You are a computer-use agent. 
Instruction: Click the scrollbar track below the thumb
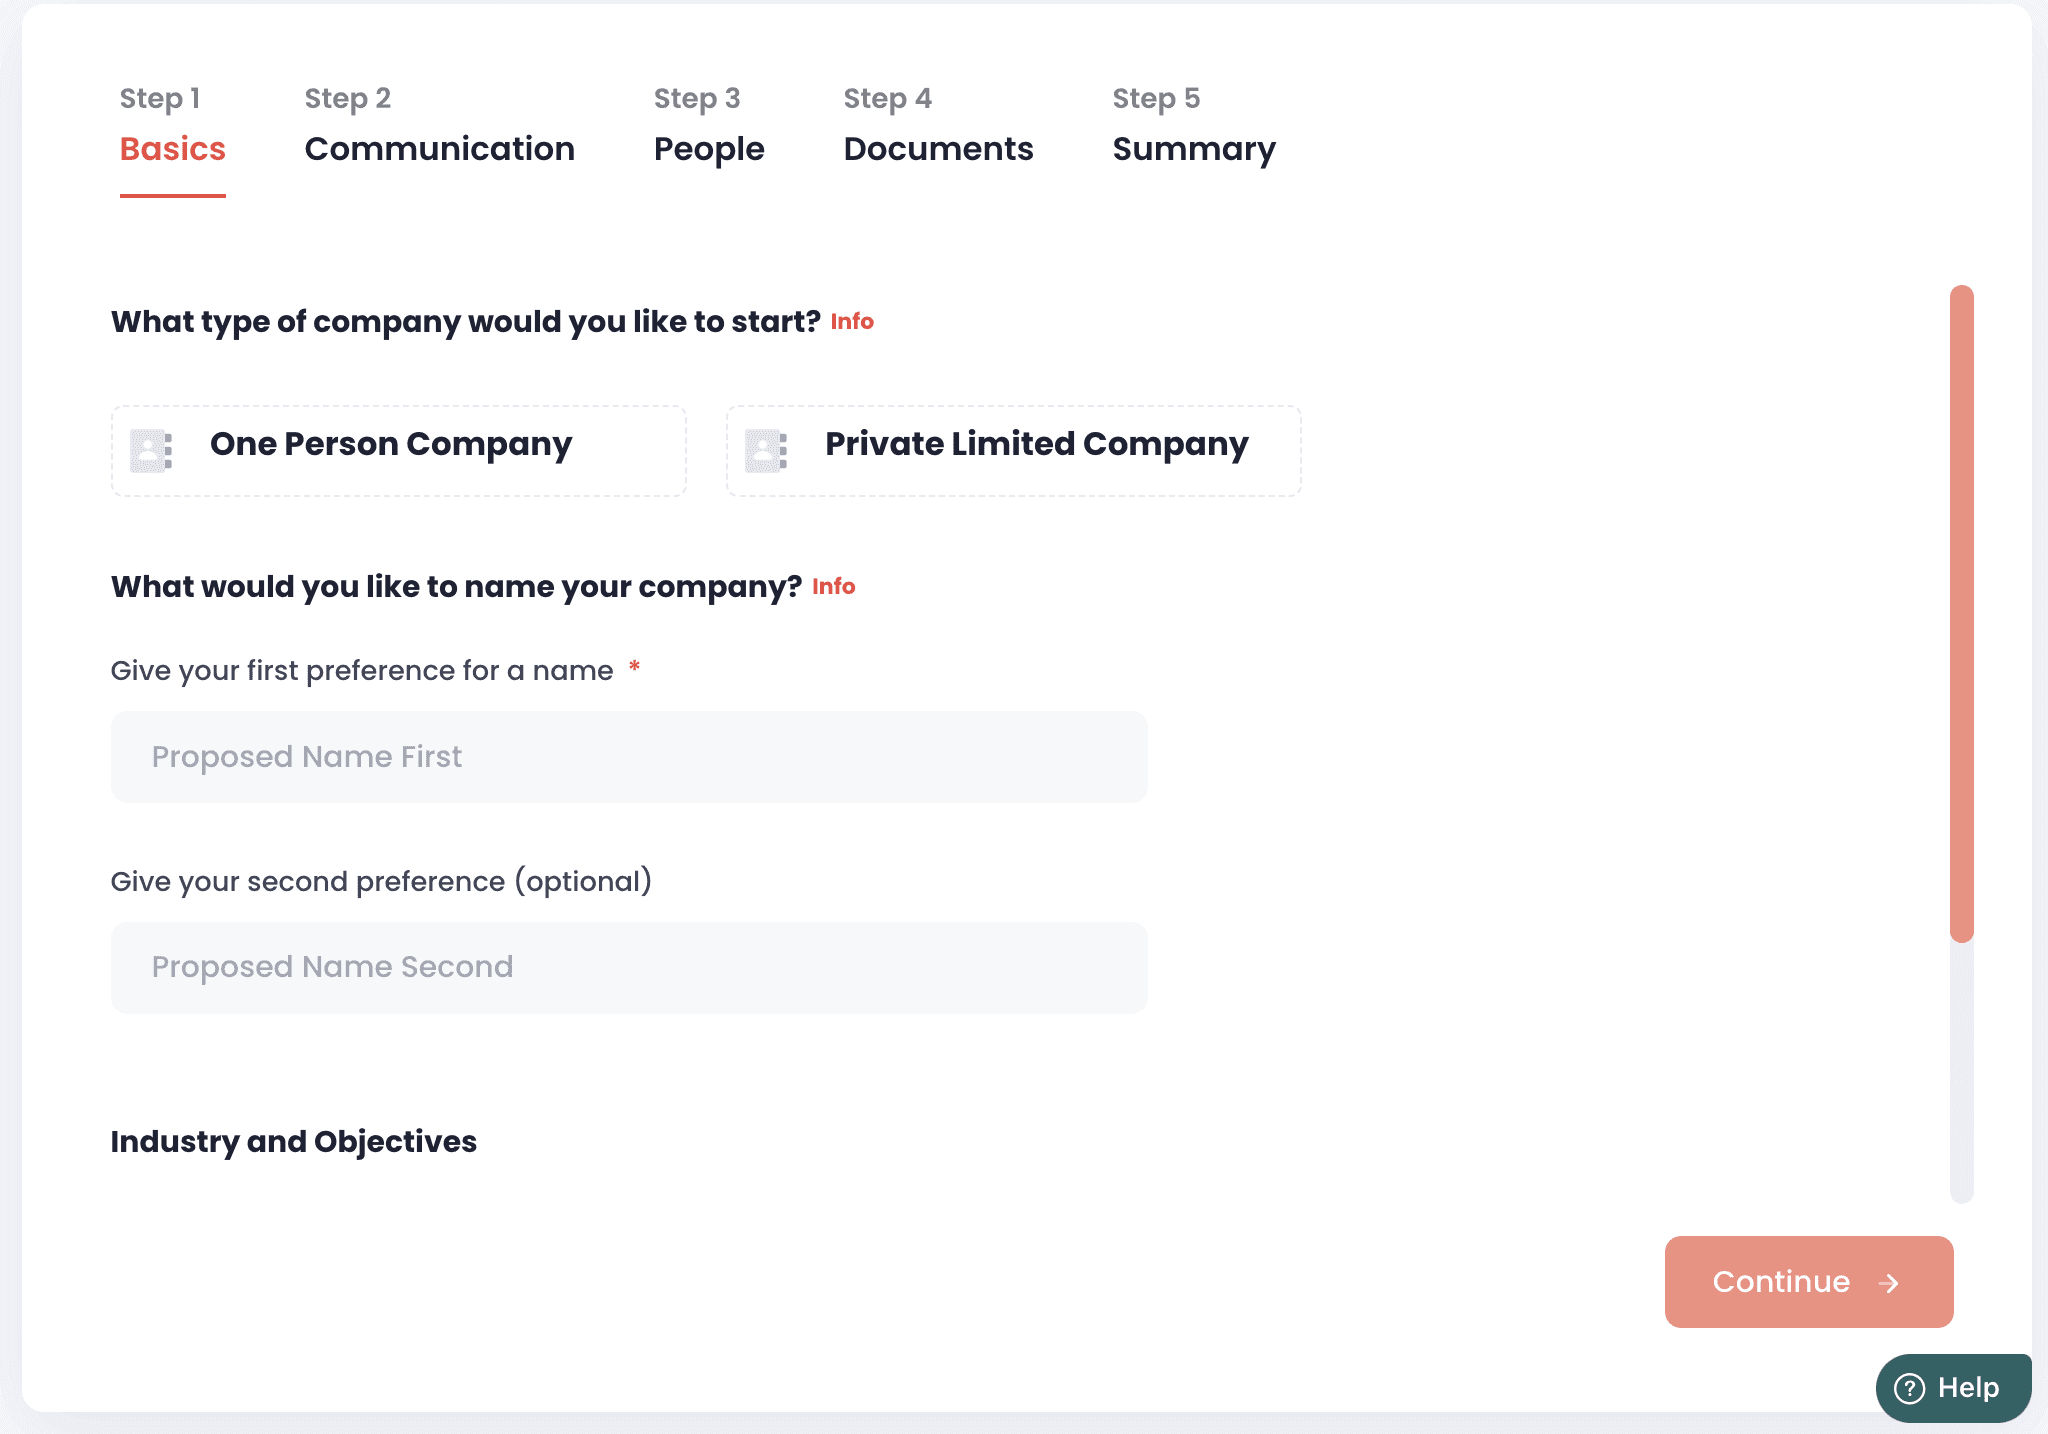(1961, 1070)
